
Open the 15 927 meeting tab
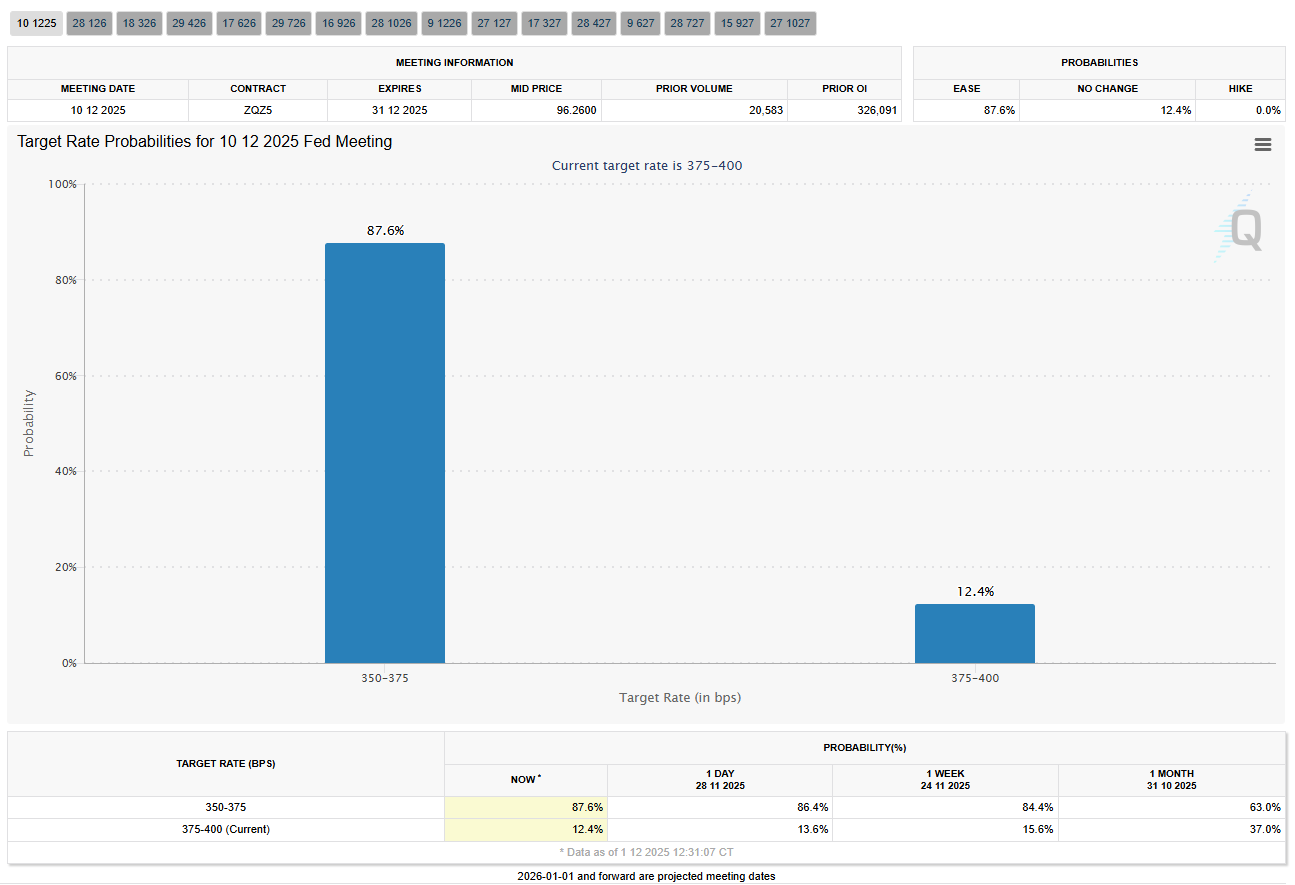pos(738,23)
